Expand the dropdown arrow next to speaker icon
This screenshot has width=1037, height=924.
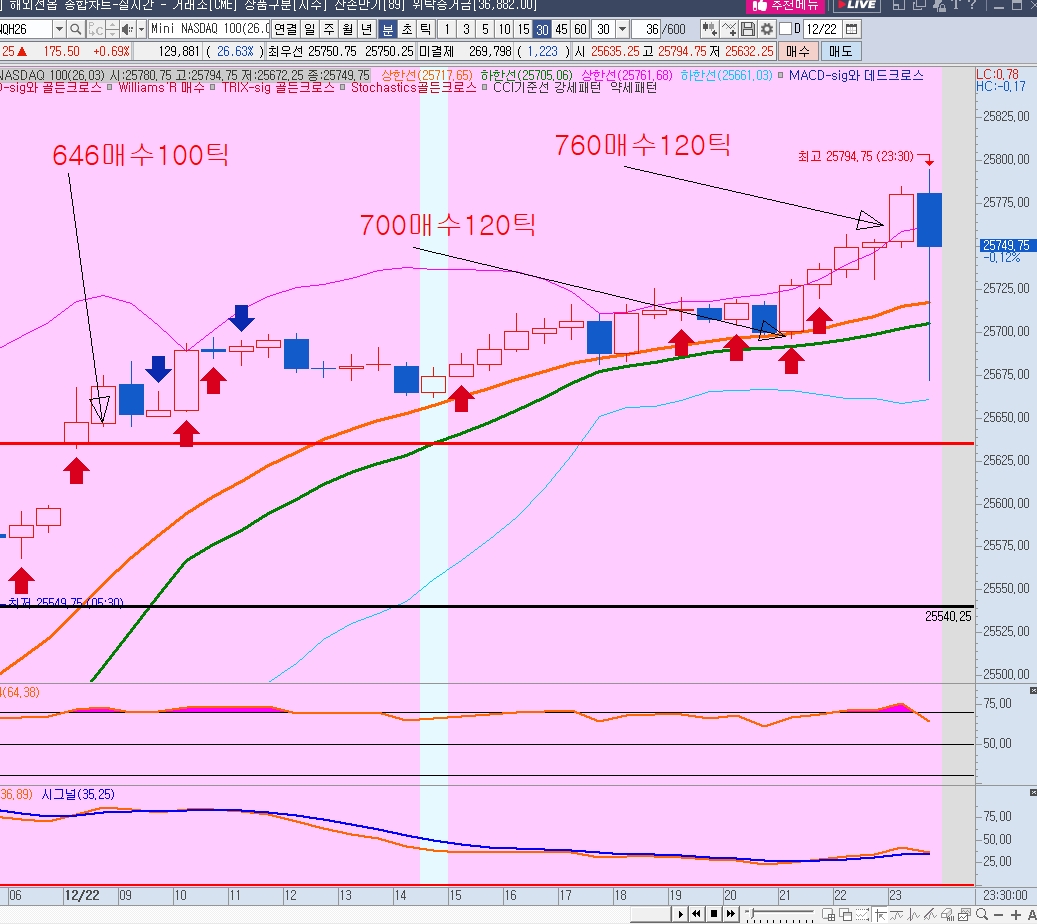(x=140, y=30)
